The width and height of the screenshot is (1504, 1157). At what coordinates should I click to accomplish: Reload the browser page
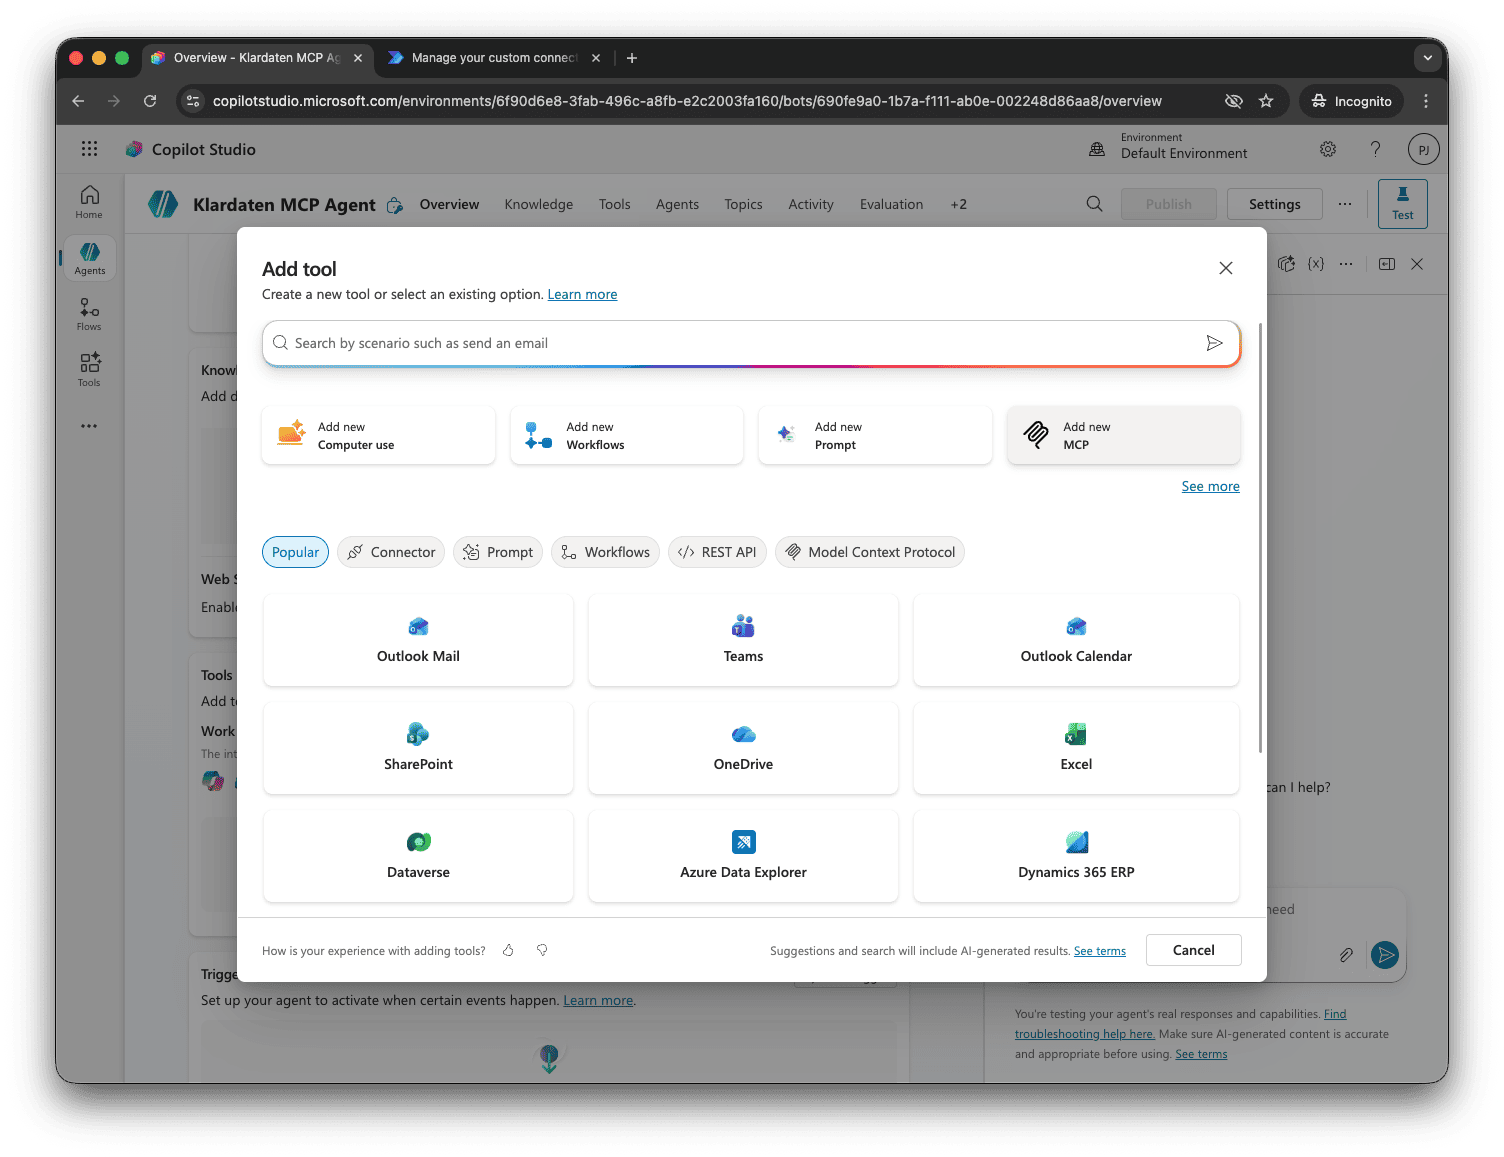coord(150,101)
